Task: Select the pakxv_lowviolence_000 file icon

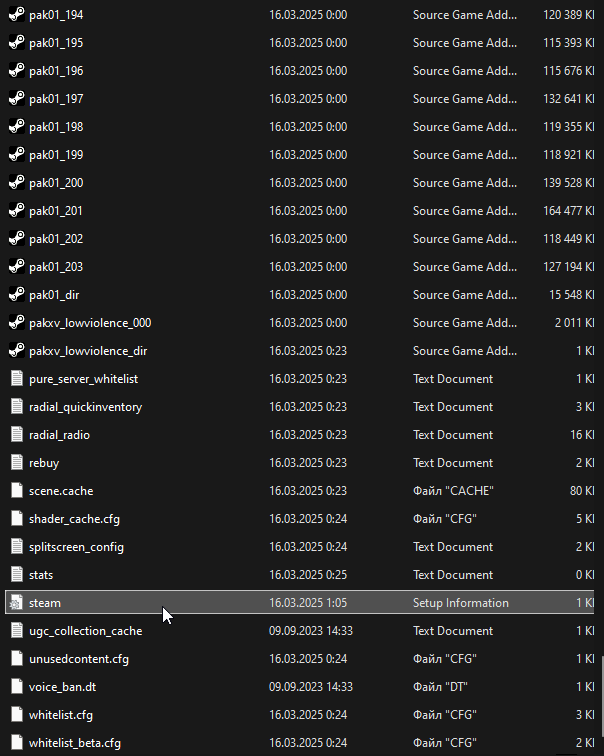Action: pyautogui.click(x=16, y=323)
